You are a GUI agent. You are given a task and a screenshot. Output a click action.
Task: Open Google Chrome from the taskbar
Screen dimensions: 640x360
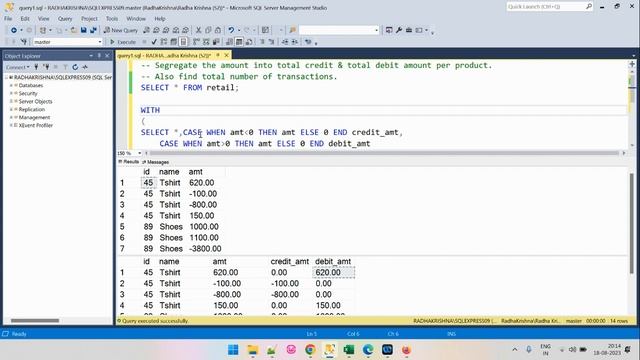310,350
